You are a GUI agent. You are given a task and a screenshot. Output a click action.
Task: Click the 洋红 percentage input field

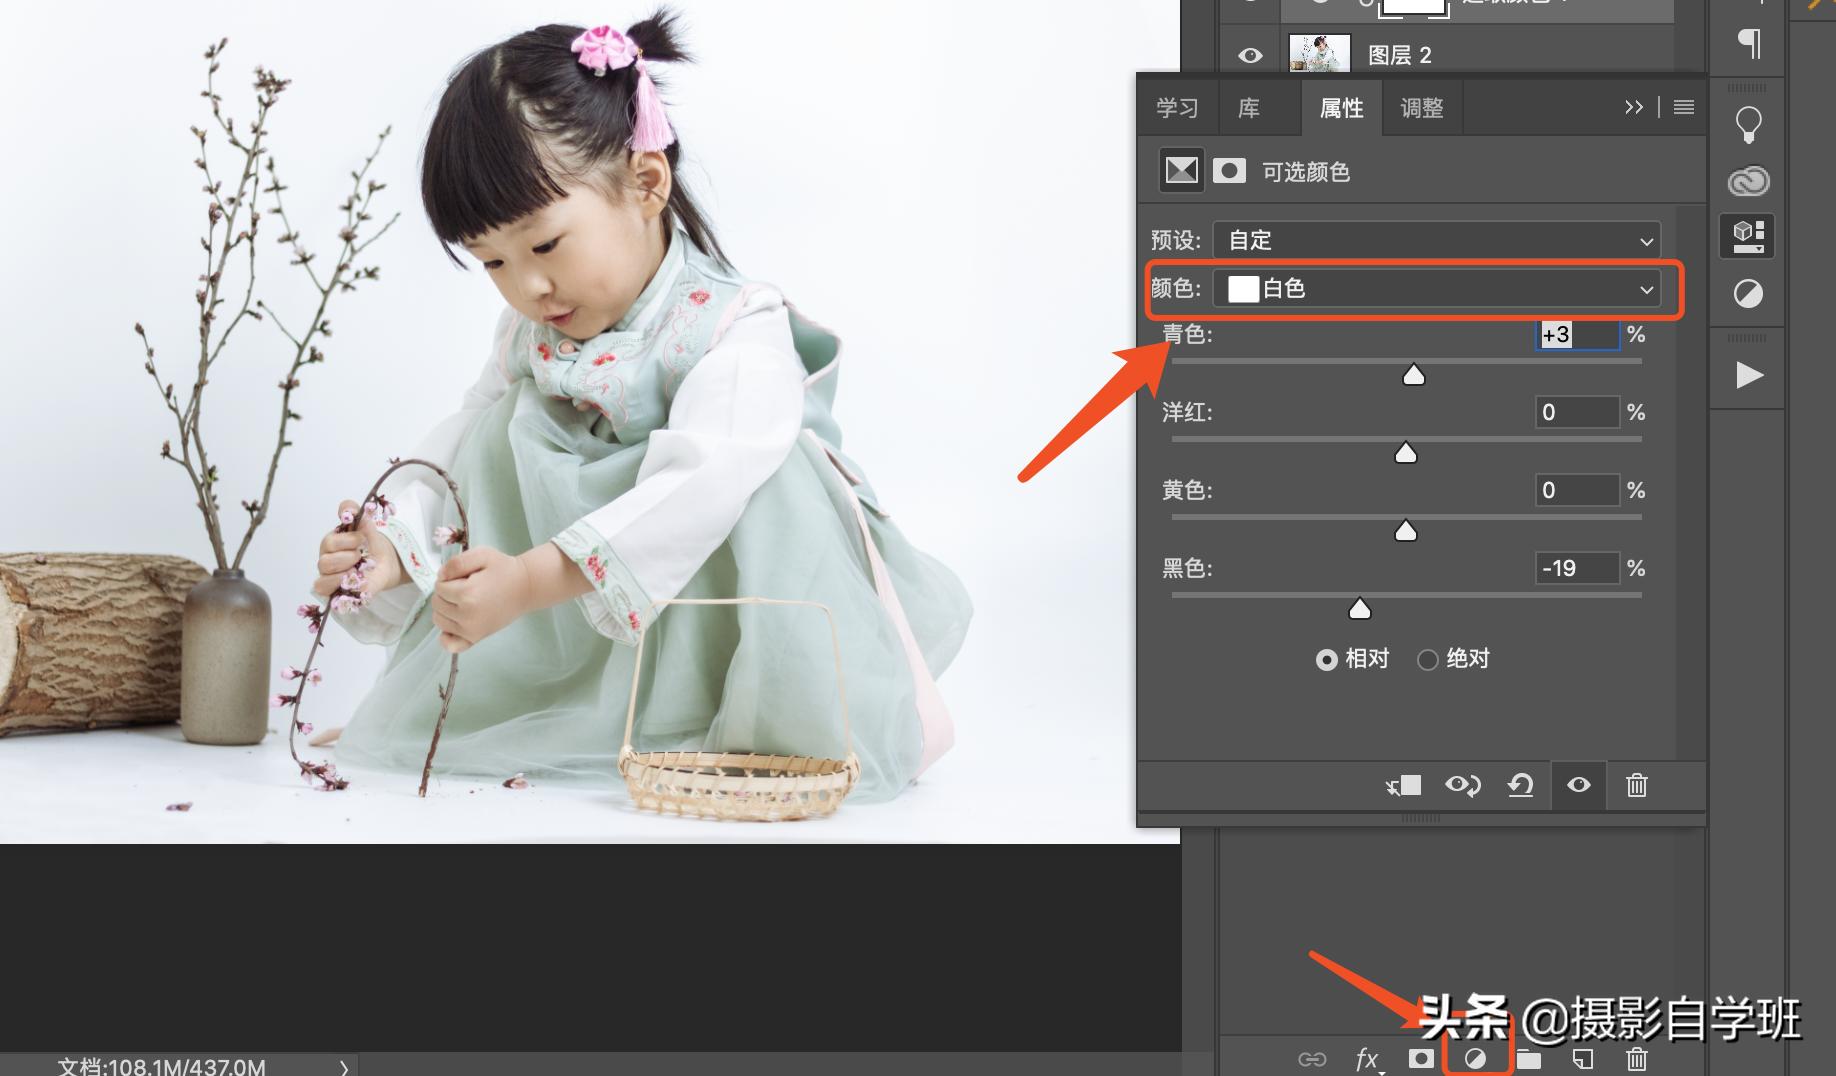click(1576, 412)
